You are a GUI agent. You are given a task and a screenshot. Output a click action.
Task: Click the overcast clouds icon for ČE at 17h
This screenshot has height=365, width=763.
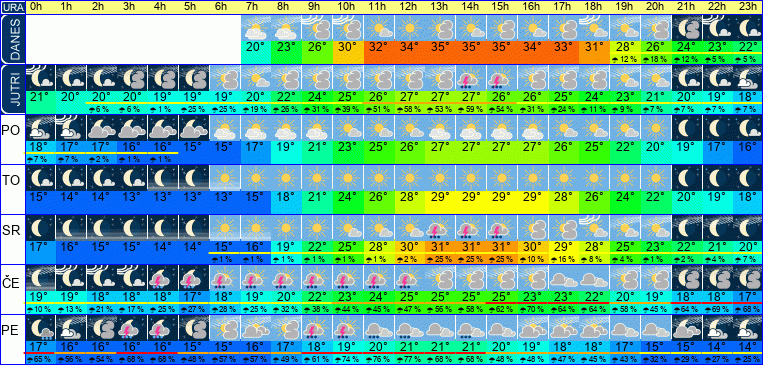pyautogui.click(x=563, y=278)
